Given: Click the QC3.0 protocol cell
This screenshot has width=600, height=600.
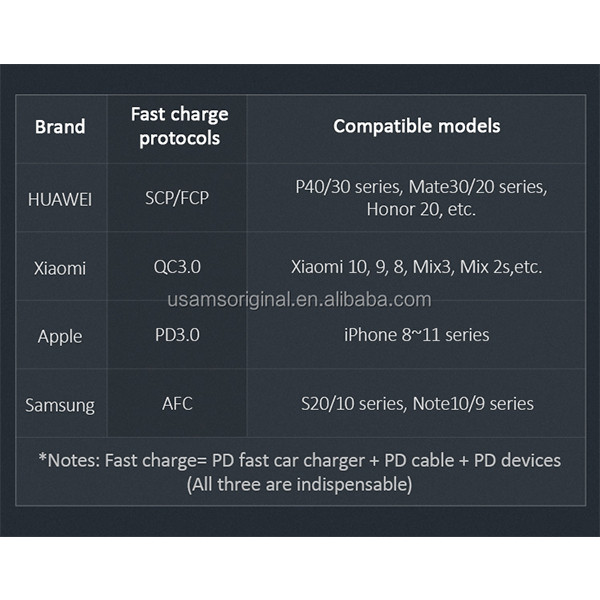Looking at the screenshot, I should (x=178, y=267).
